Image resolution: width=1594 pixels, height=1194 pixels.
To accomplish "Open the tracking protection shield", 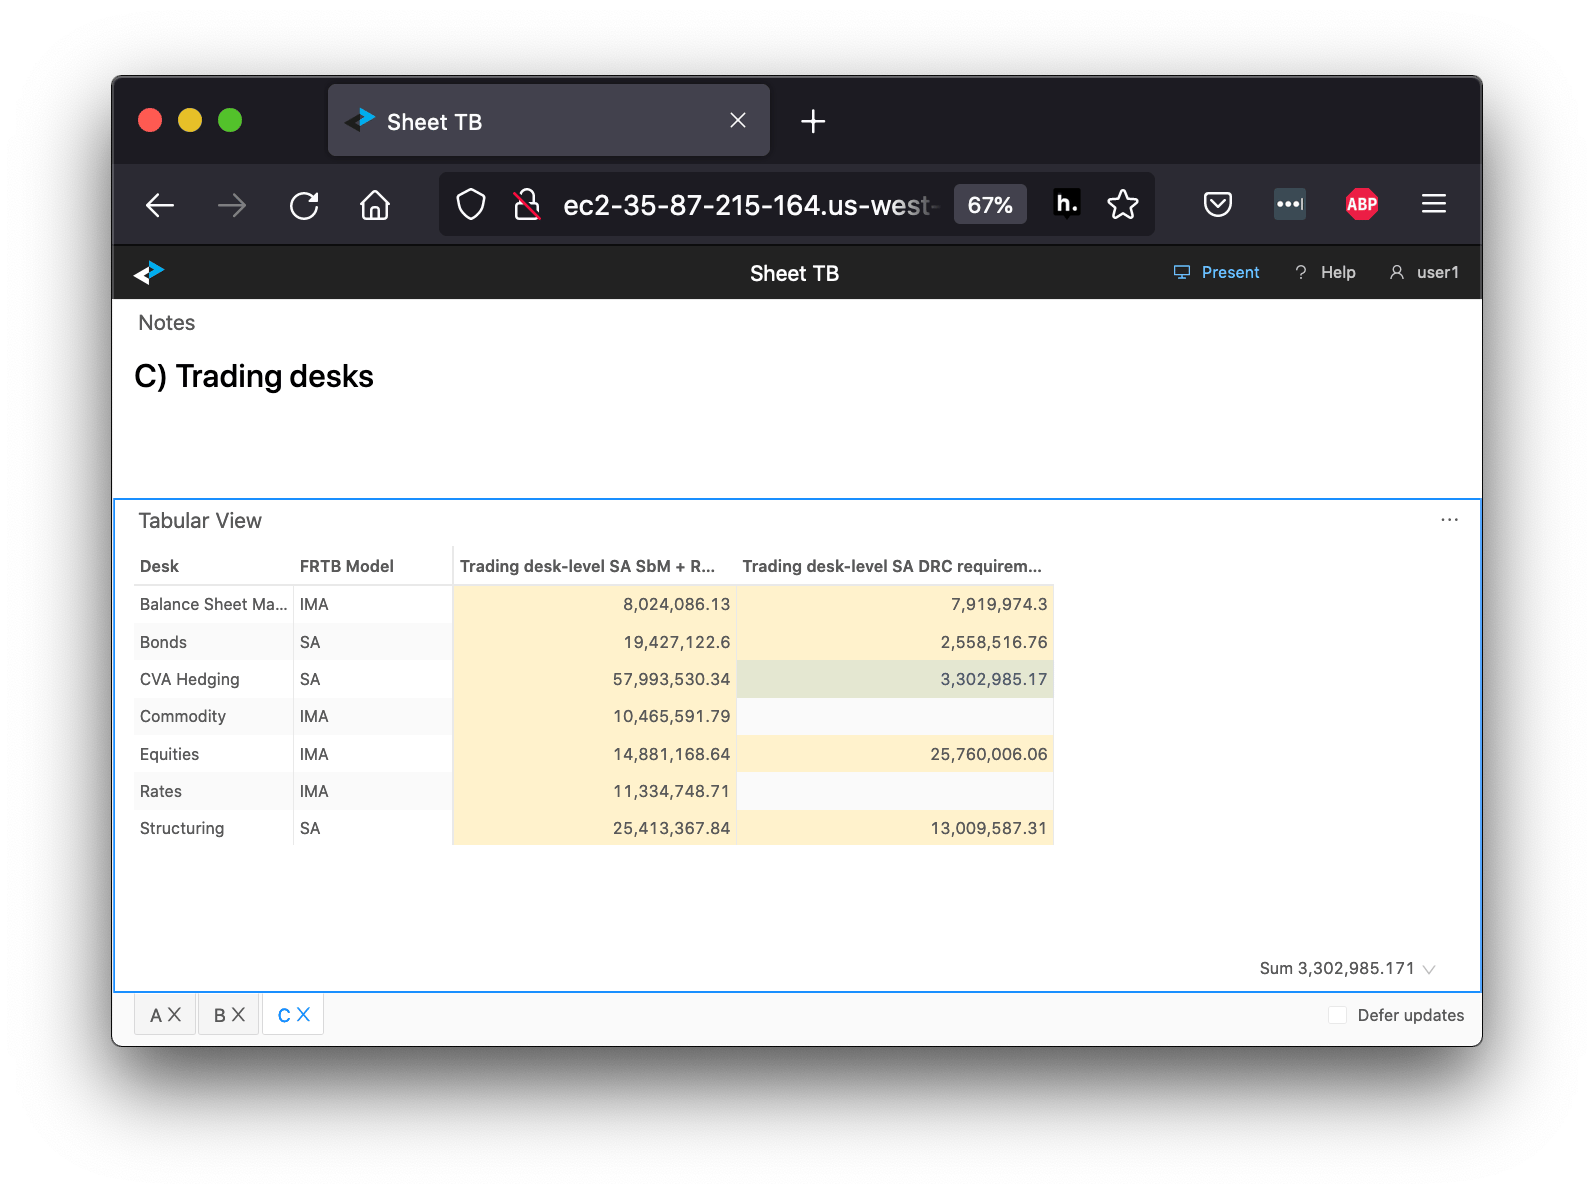I will (x=471, y=205).
